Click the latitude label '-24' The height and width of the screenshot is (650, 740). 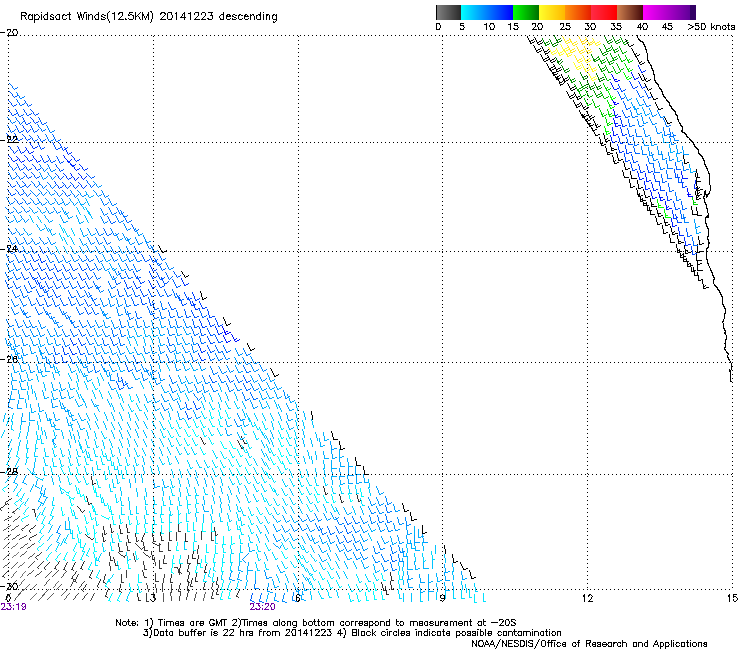click(9, 248)
